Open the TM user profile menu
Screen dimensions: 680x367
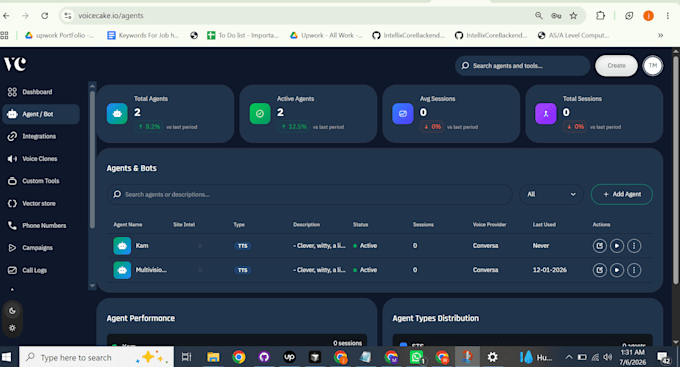(653, 66)
